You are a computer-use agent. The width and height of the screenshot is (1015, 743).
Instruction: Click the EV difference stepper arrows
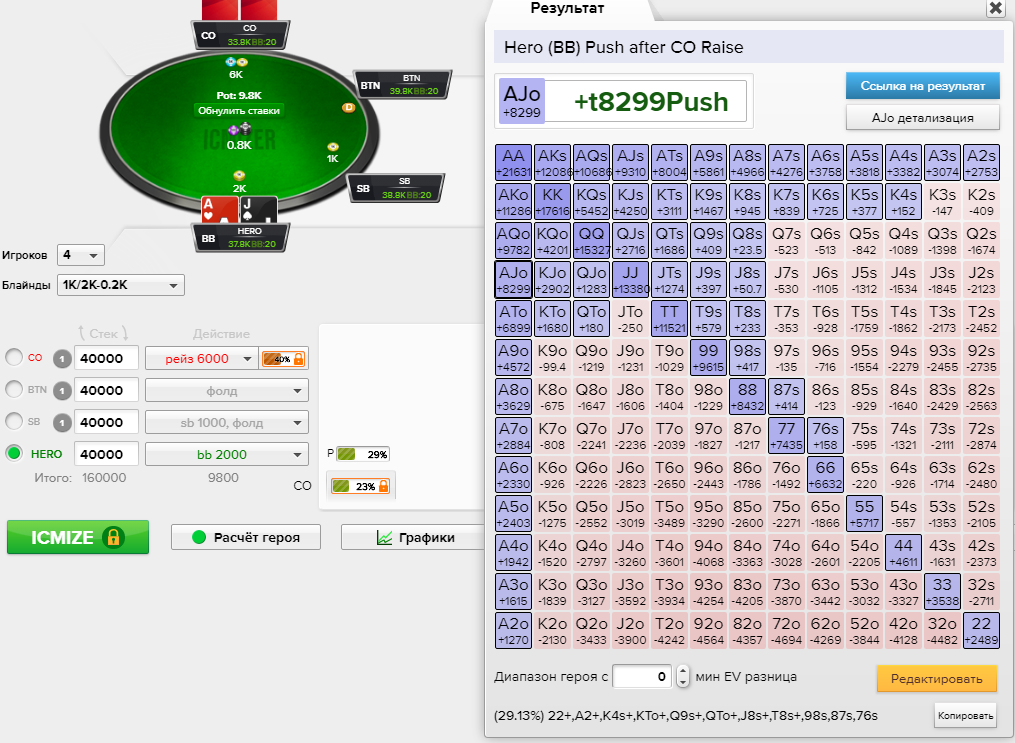pyautogui.click(x=683, y=676)
